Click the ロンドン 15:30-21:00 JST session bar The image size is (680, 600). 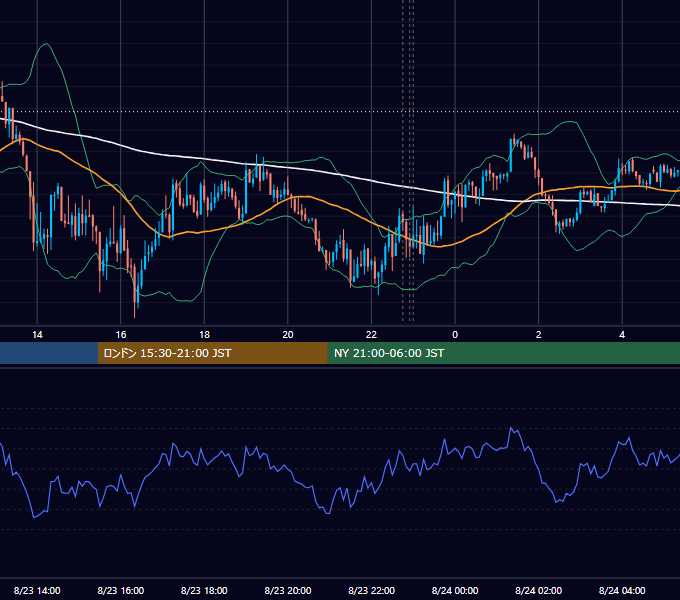pos(212,353)
